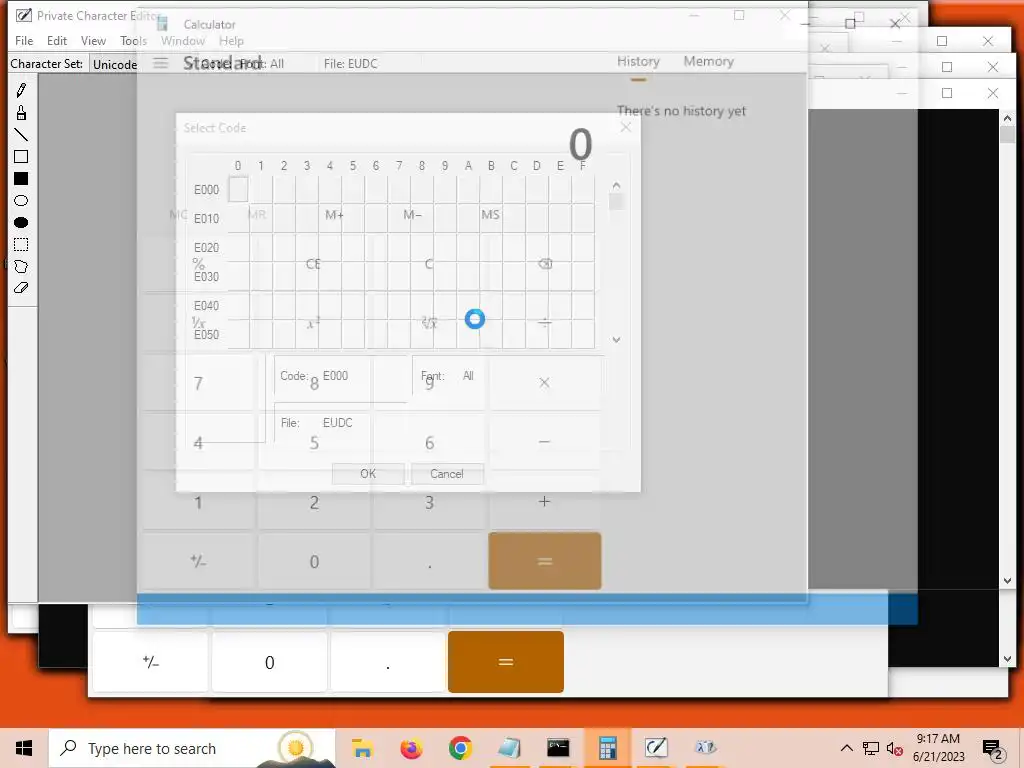
Task: Pick the Filled Rectangle tool
Action: (x=21, y=179)
